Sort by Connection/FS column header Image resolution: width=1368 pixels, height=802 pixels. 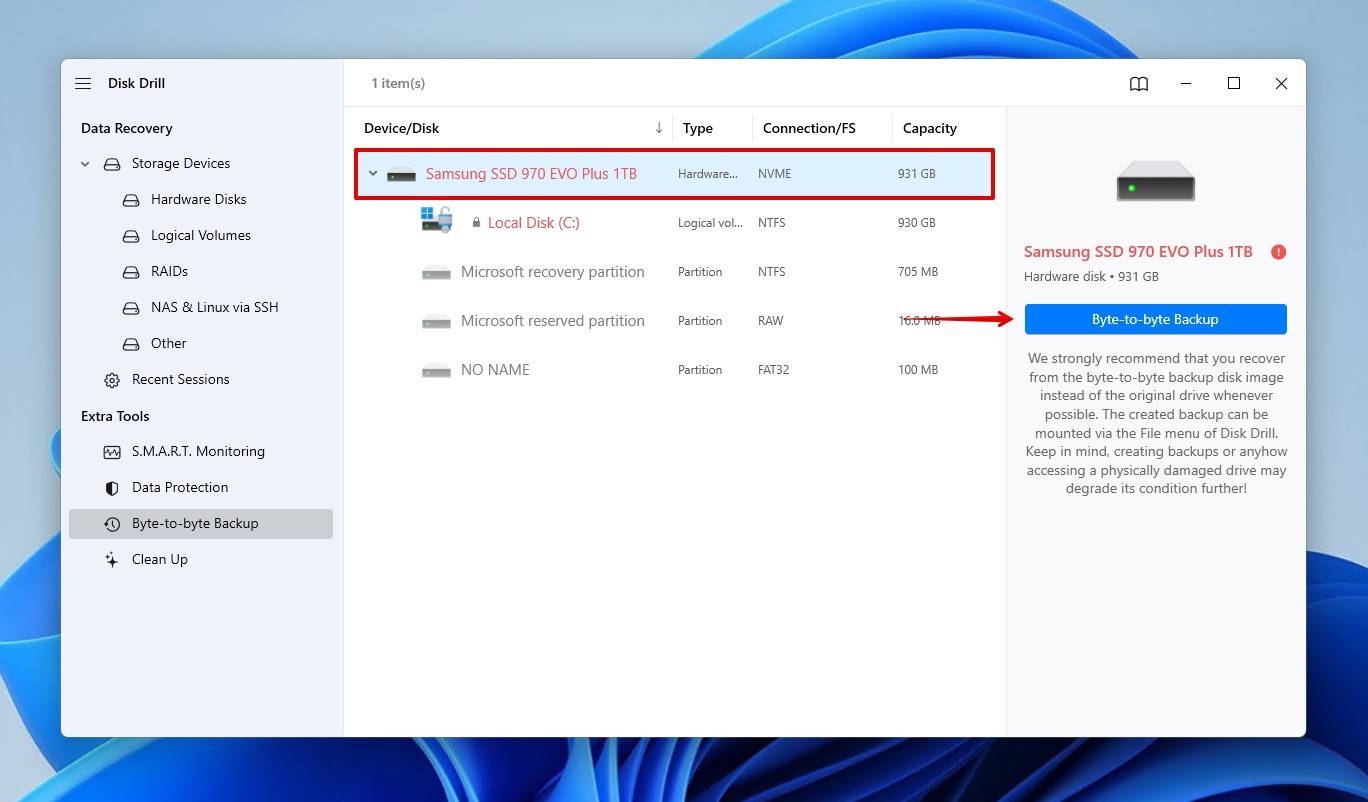[809, 128]
